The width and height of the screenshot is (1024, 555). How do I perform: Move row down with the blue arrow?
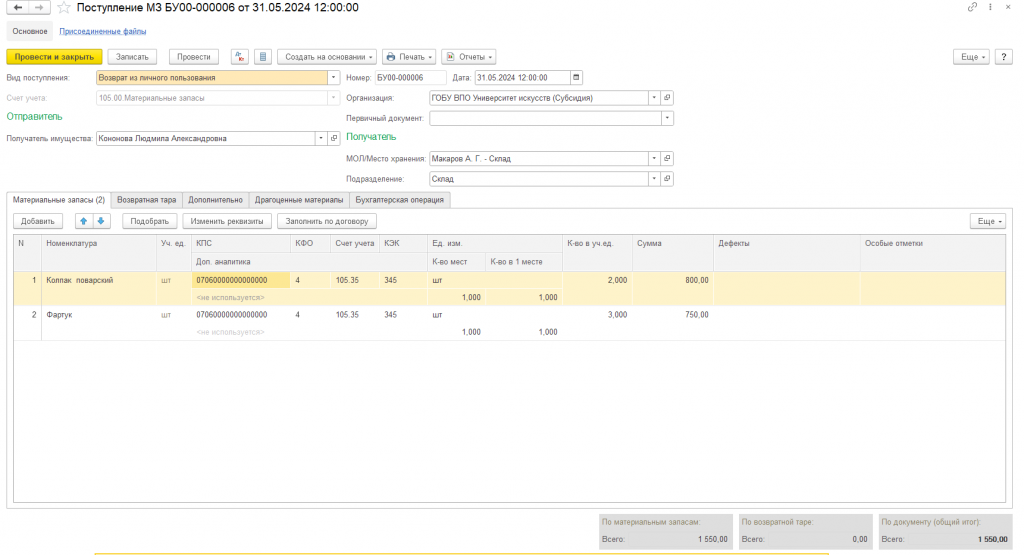click(x=101, y=221)
